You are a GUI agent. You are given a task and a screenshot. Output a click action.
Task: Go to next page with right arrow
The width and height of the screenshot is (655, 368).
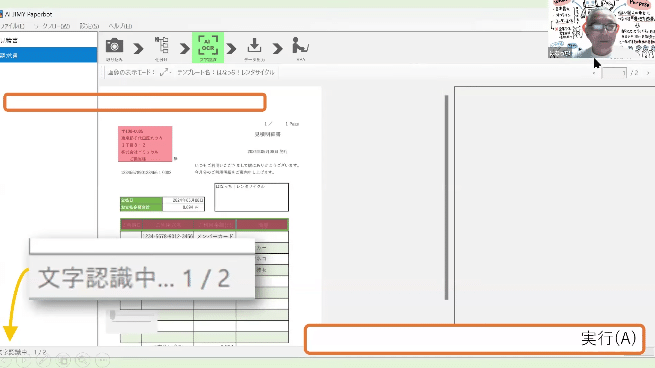pos(648,73)
